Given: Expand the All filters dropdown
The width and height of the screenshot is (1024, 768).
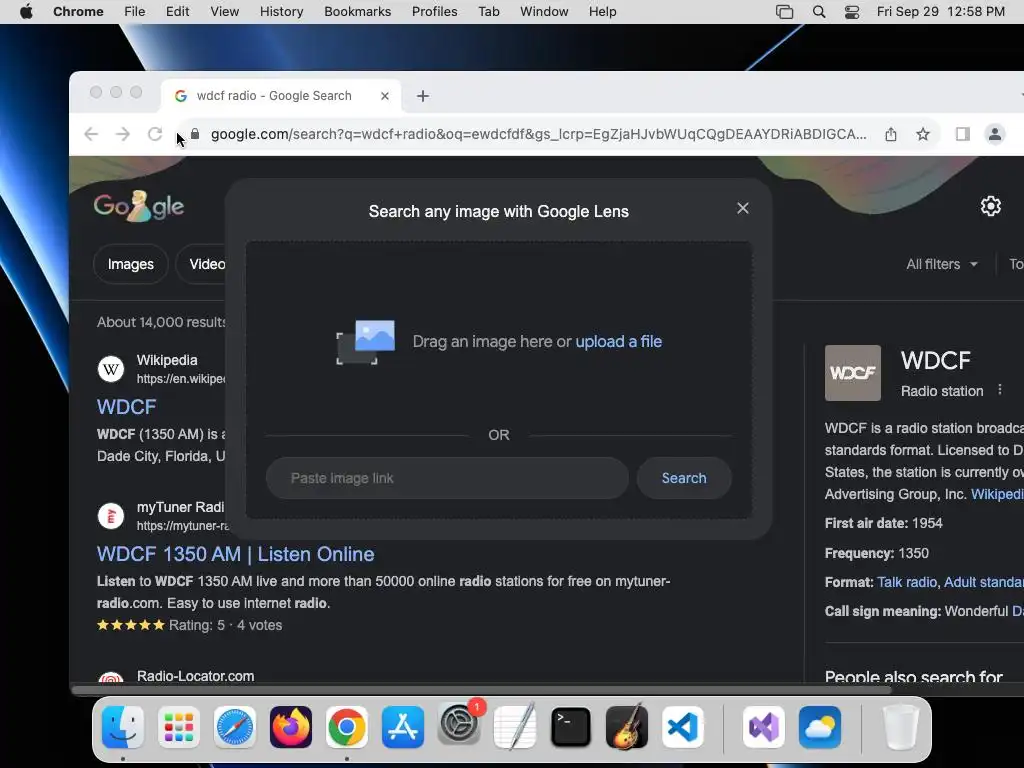Looking at the screenshot, I should [941, 264].
